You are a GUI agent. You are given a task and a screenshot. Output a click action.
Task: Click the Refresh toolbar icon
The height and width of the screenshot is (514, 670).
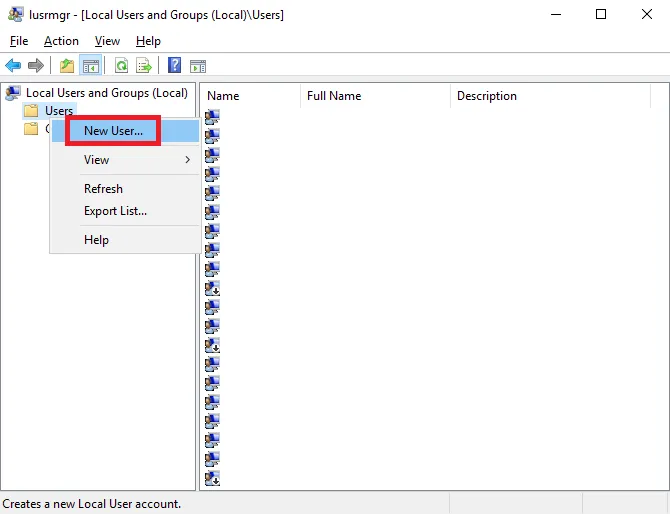[121, 66]
